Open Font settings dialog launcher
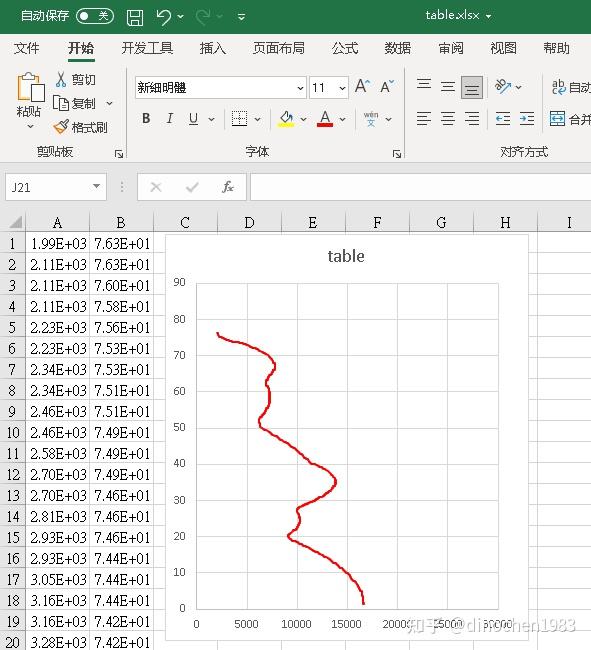 tap(397, 154)
